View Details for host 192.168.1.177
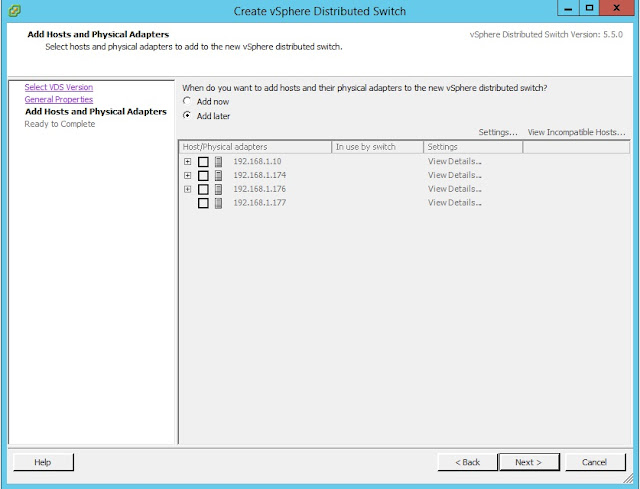640x489 pixels. tap(455, 202)
